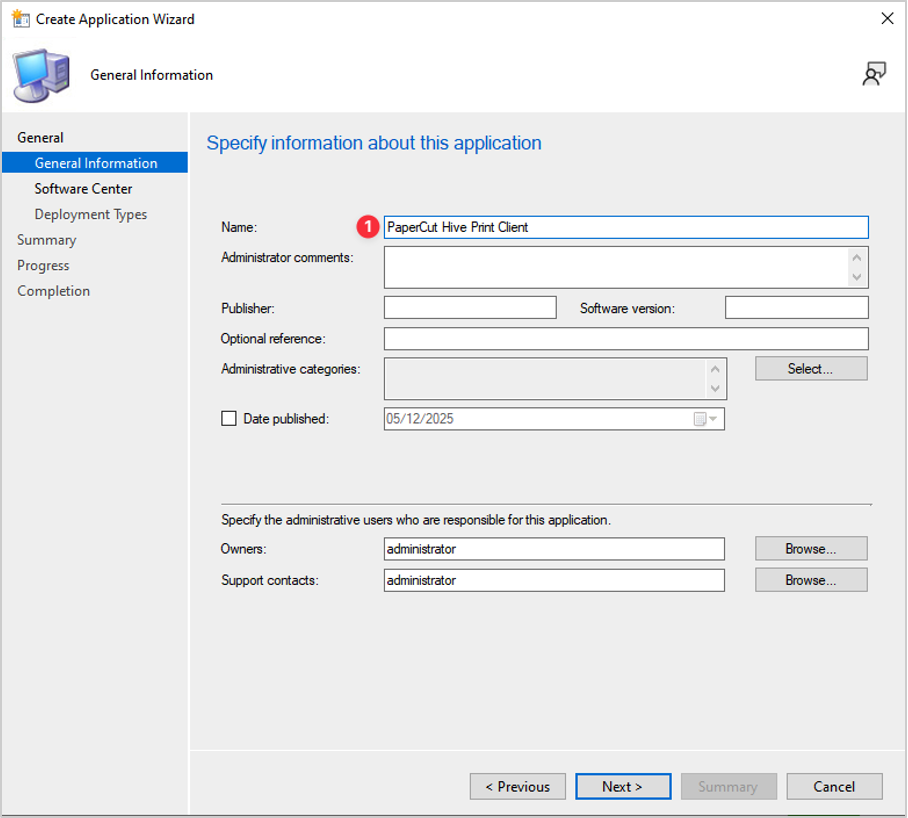
Task: Select Deployment Types in the sidebar
Action: pyautogui.click(x=90, y=214)
